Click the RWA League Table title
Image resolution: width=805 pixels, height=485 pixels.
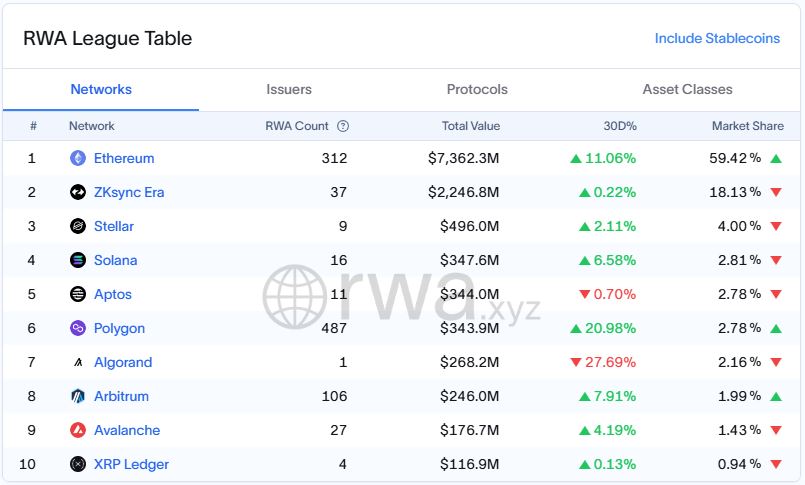pyautogui.click(x=107, y=38)
